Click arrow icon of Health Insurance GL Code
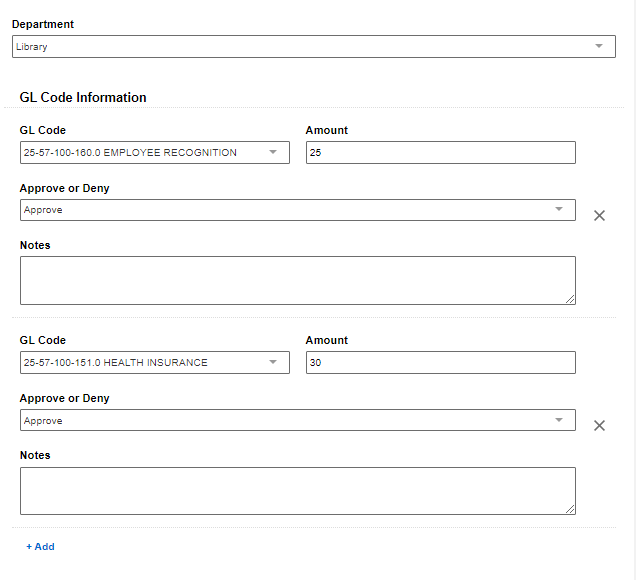 pos(273,362)
